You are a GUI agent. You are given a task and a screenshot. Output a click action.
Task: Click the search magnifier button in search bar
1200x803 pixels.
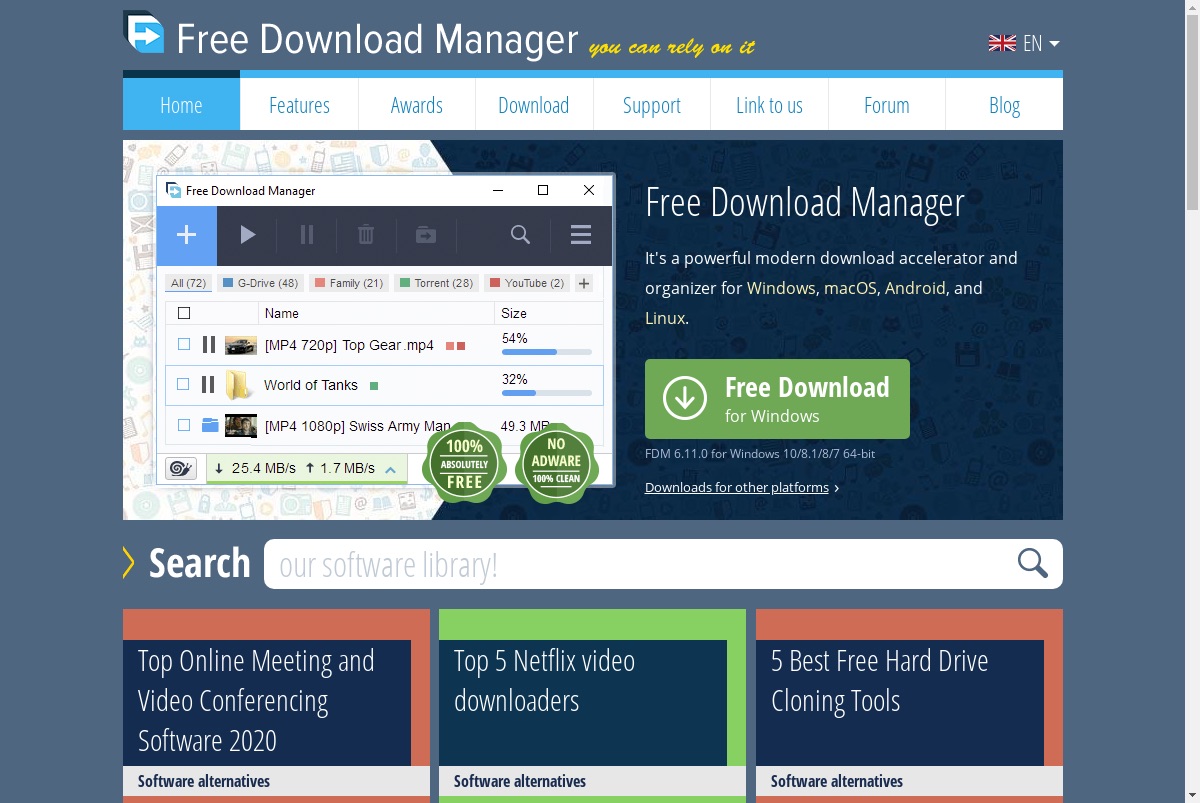point(1033,563)
